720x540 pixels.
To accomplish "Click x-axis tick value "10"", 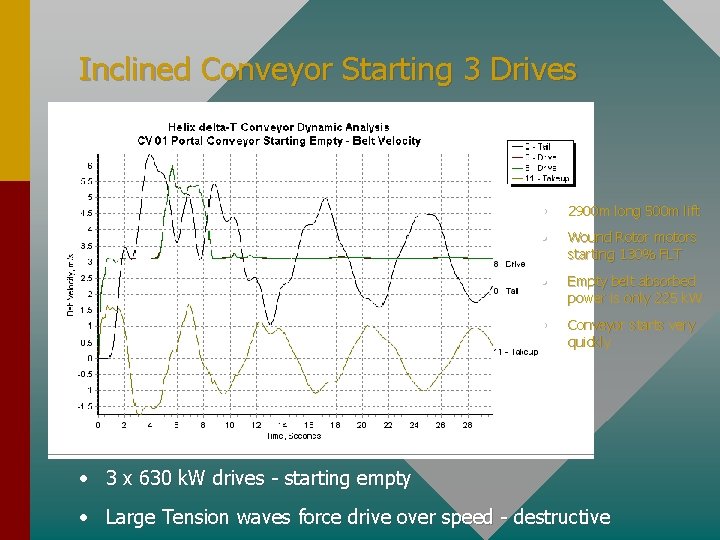I will [230, 425].
